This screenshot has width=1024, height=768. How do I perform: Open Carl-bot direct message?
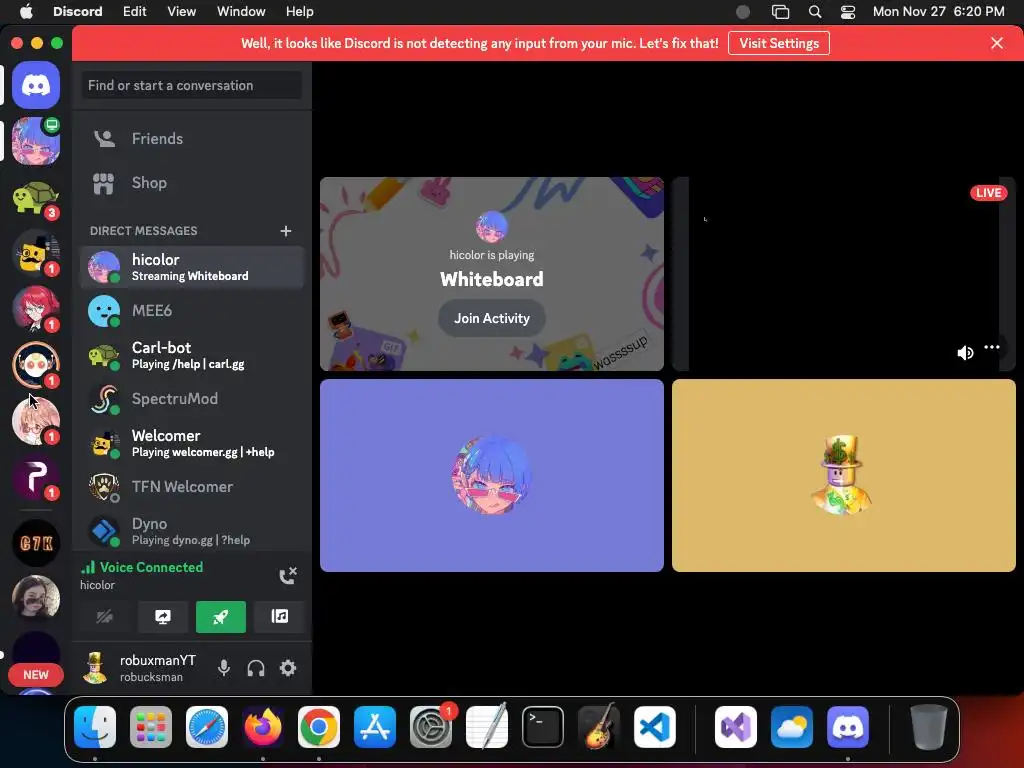[192, 355]
